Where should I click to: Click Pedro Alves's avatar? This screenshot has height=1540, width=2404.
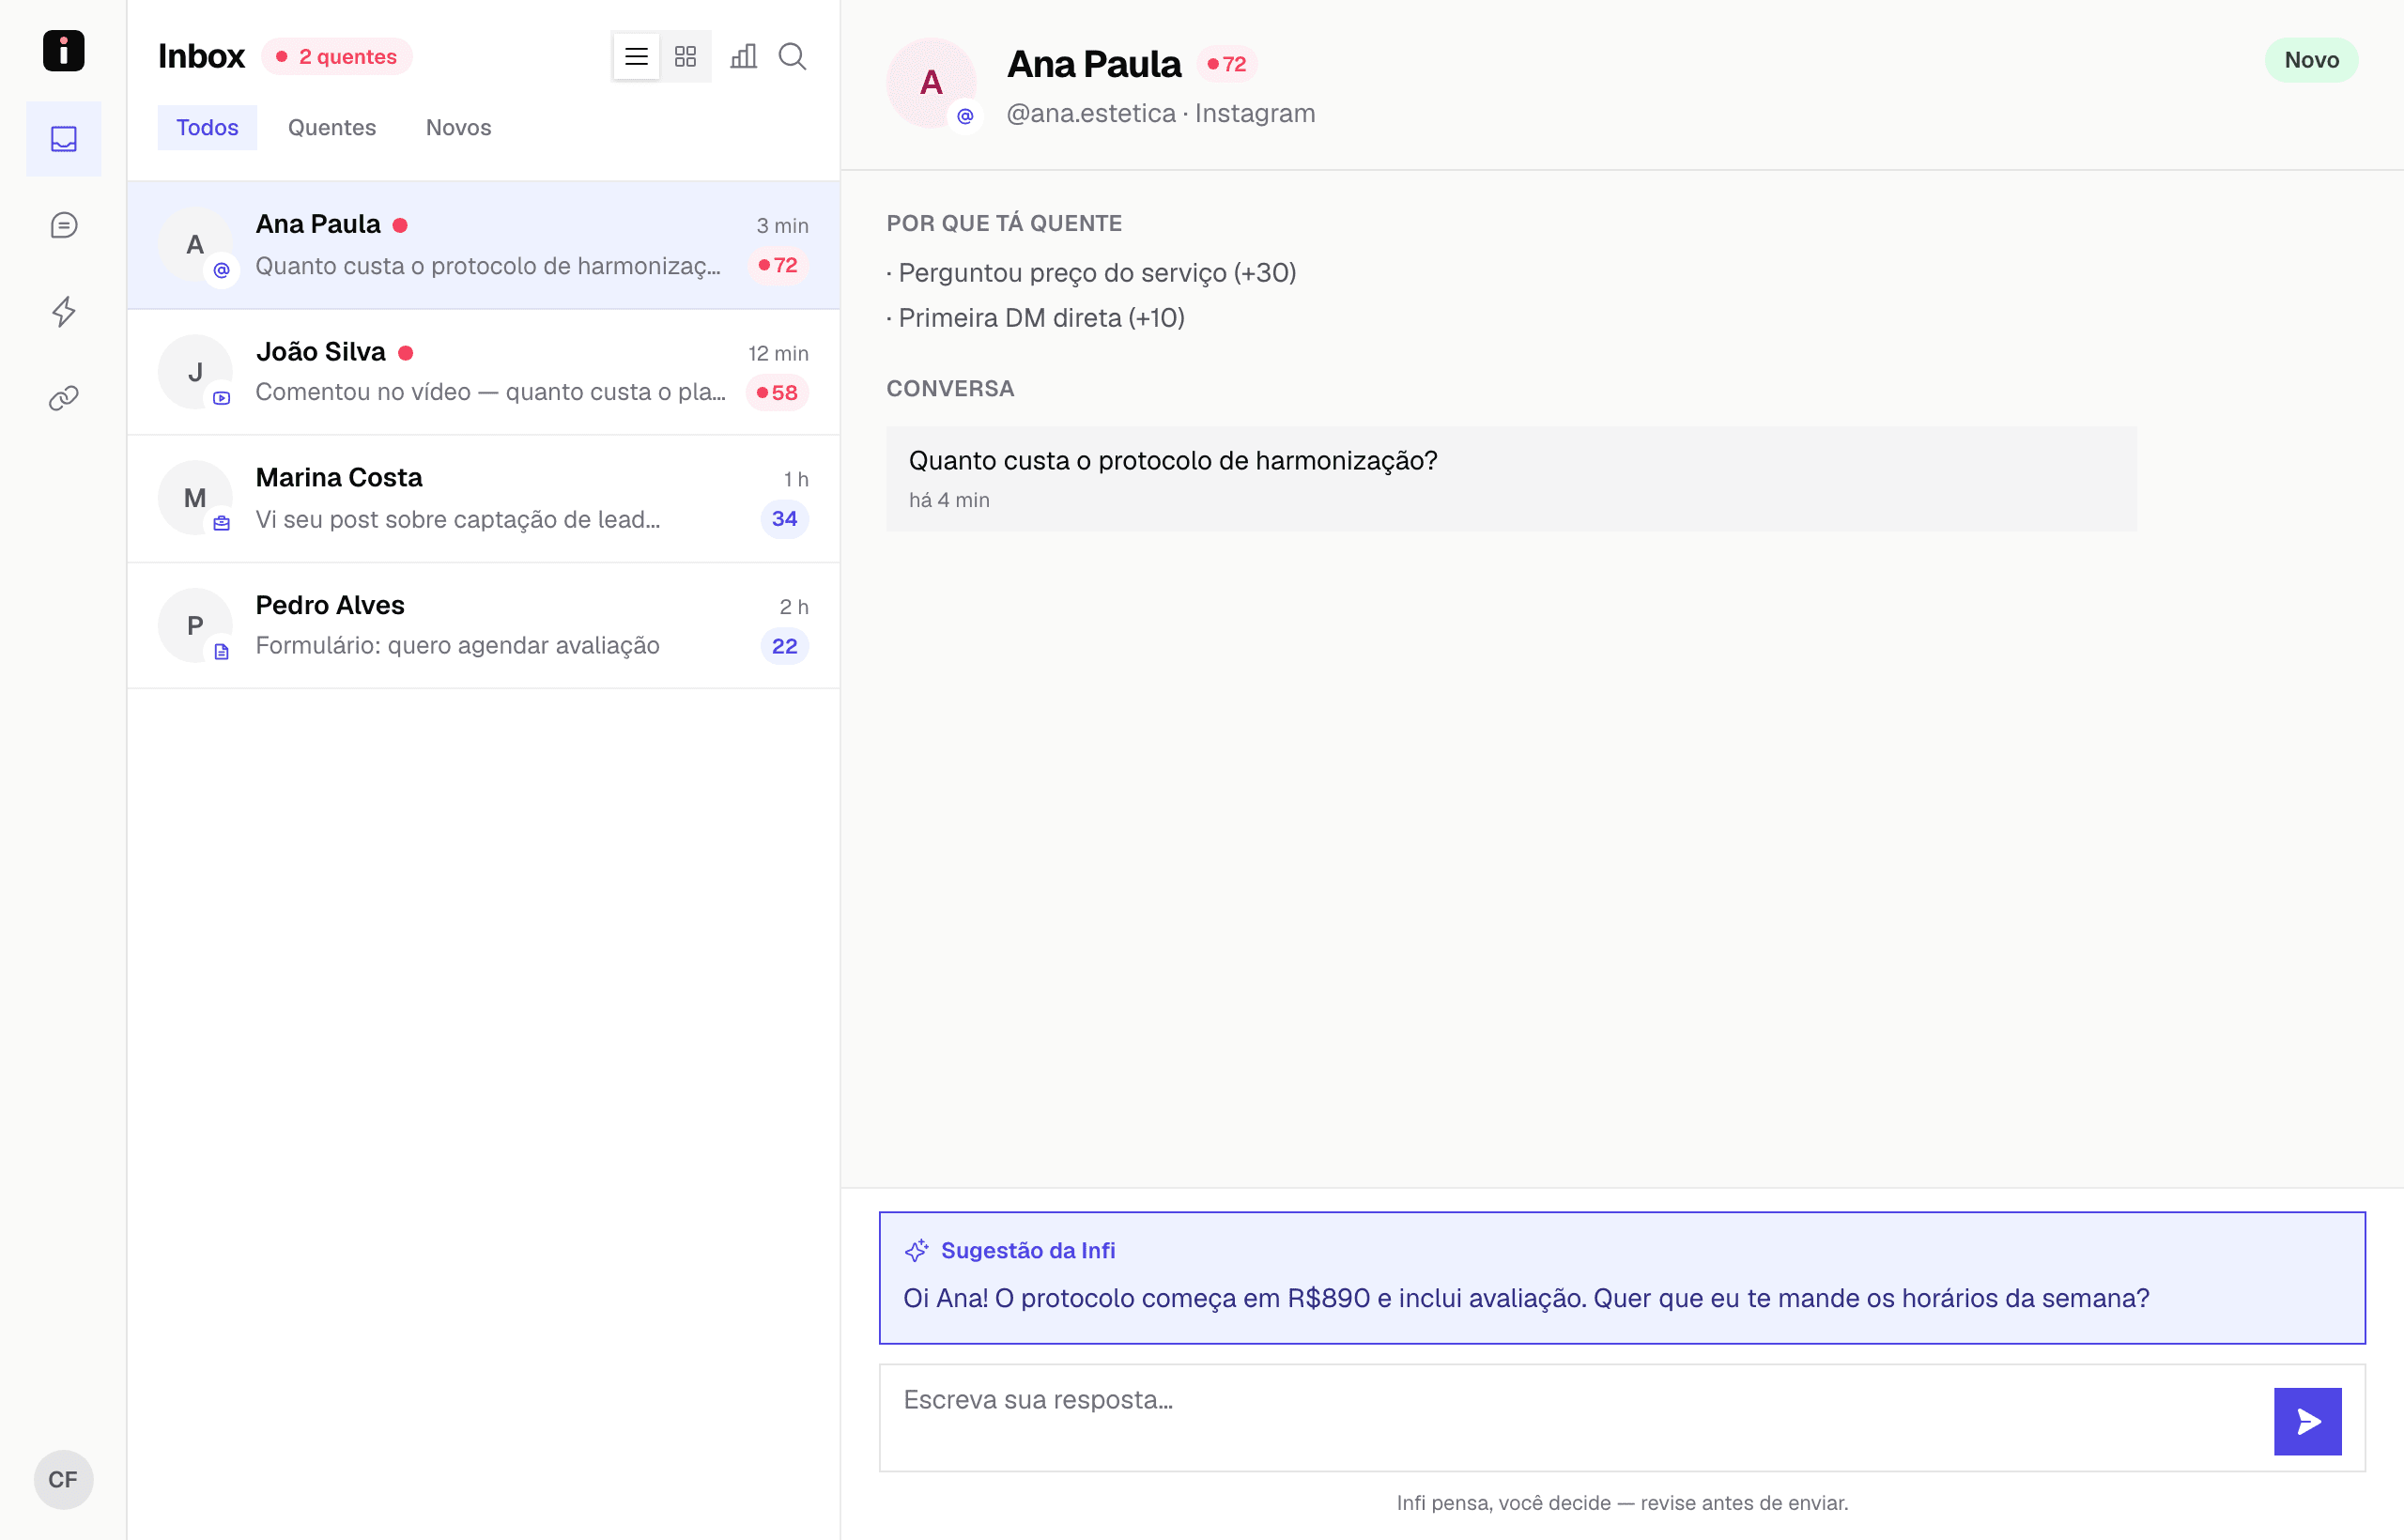(x=195, y=625)
